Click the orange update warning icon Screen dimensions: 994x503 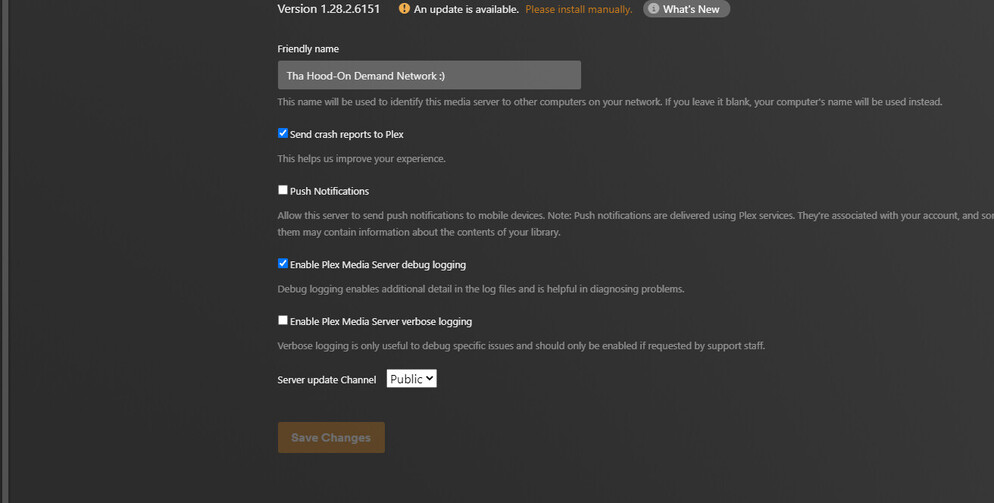click(404, 9)
